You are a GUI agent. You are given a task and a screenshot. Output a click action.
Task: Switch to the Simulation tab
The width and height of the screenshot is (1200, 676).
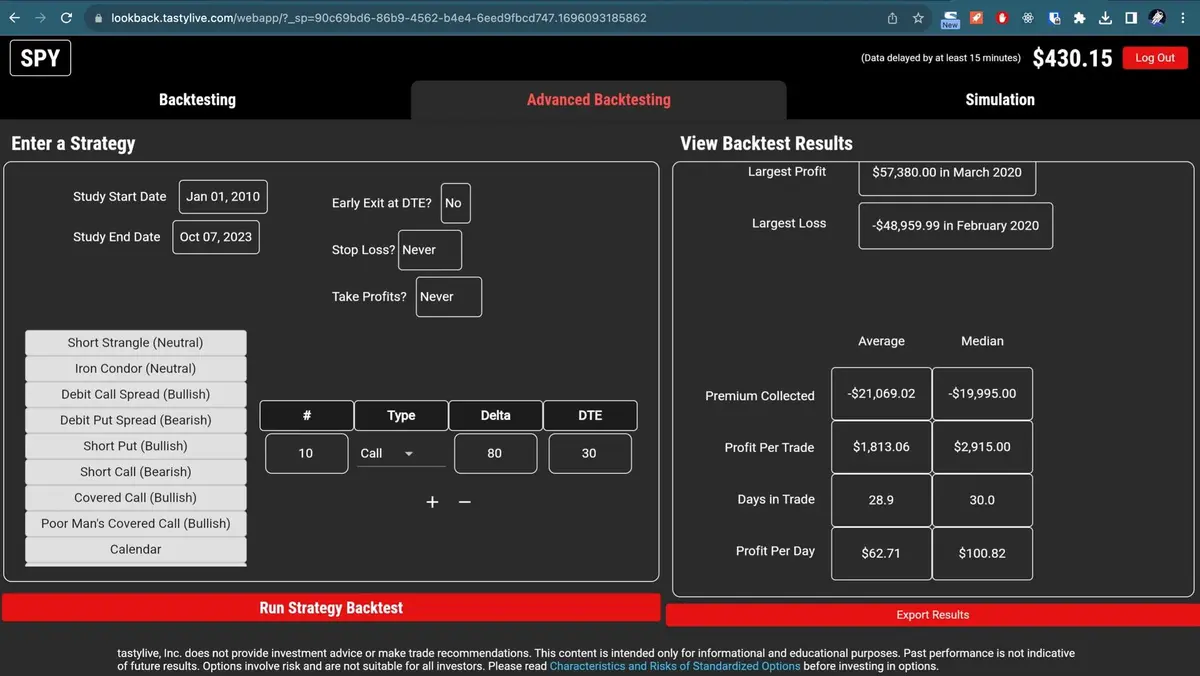pos(999,100)
